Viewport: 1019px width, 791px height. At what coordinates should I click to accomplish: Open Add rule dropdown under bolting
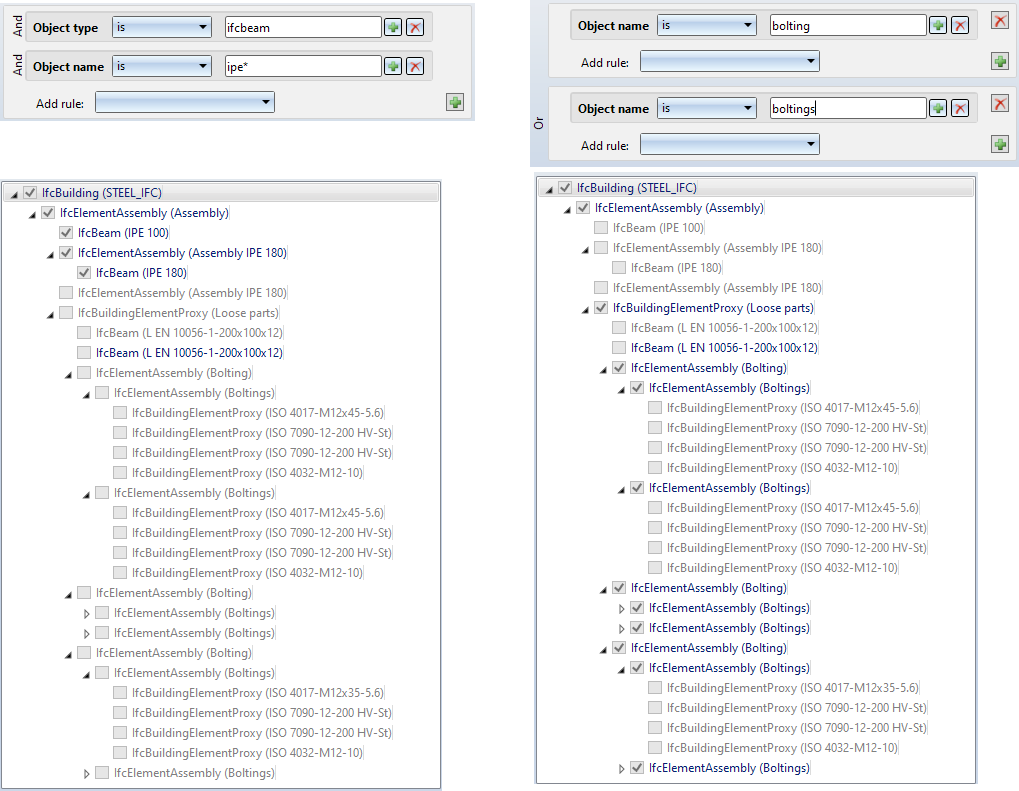tap(730, 61)
